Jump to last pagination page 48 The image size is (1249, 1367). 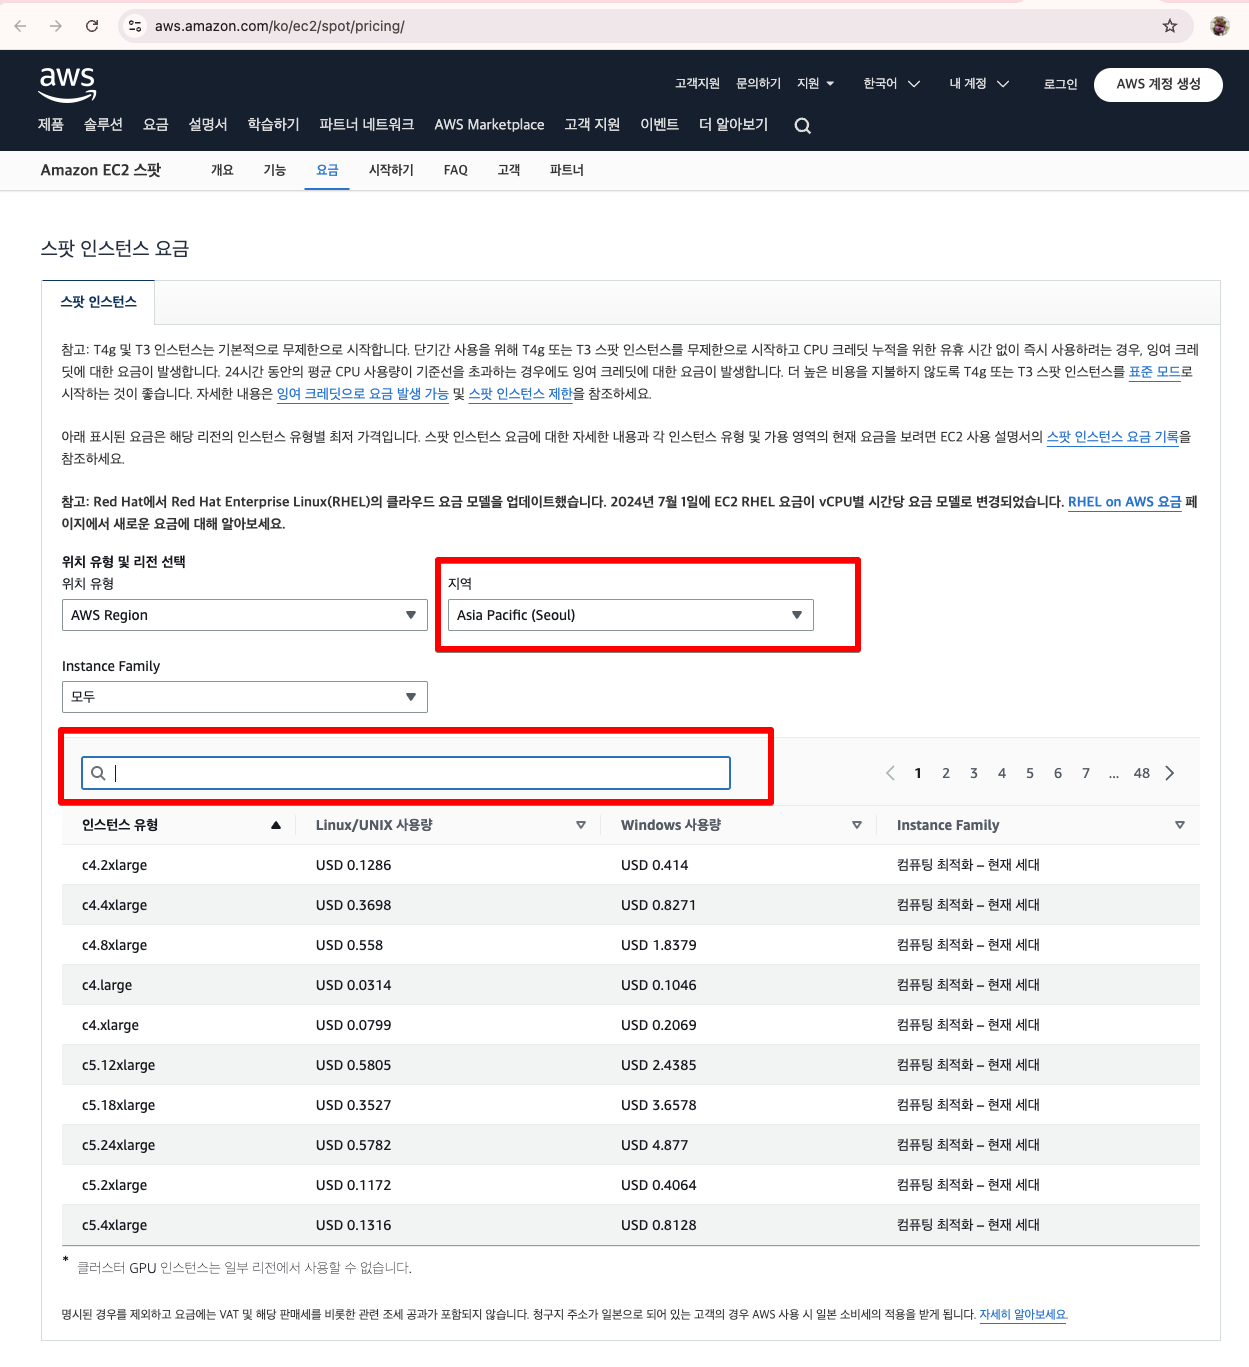tap(1142, 773)
